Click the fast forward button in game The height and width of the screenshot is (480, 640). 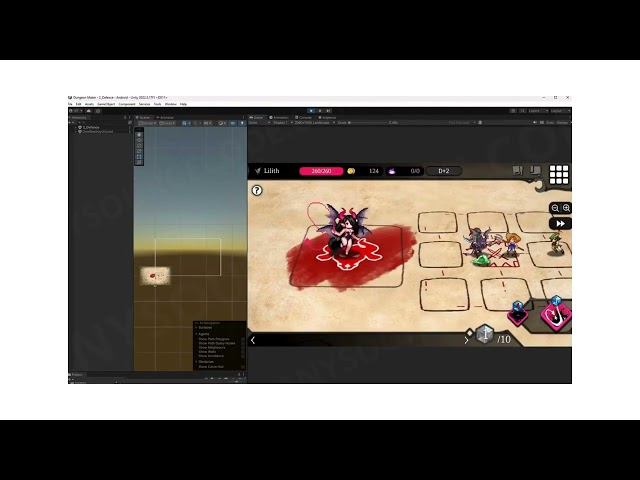pos(560,224)
